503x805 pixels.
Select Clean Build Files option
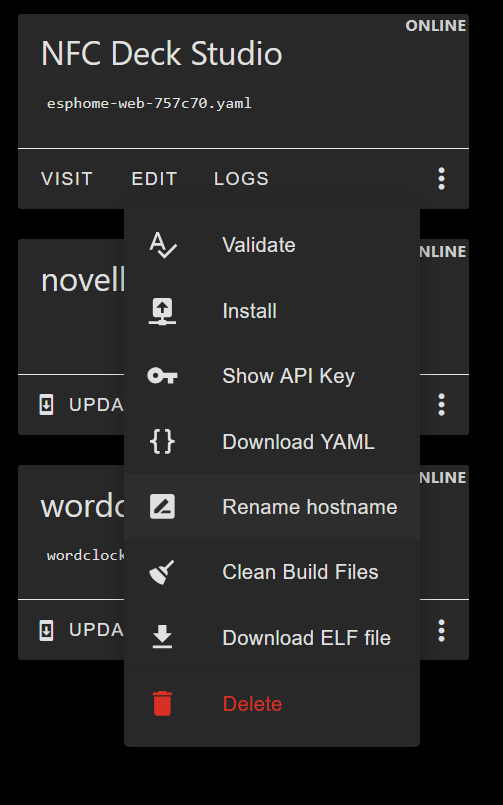point(272,572)
